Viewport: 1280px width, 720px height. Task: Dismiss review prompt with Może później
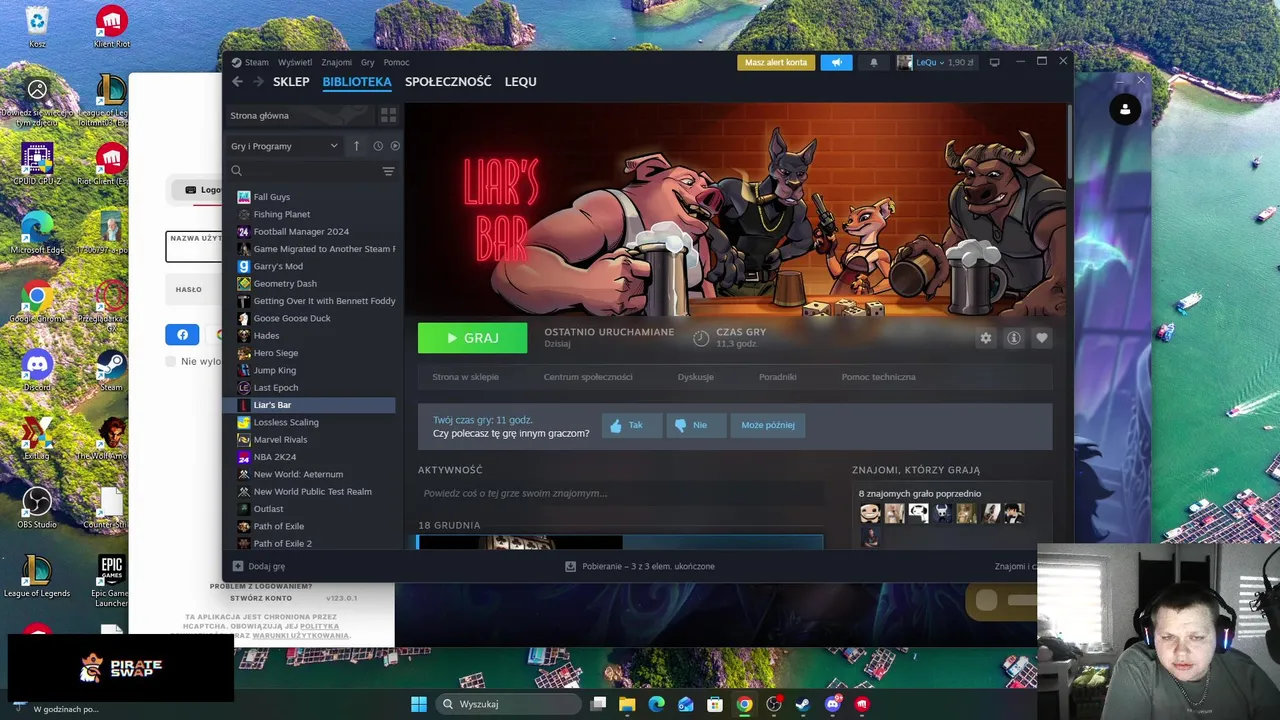pos(768,425)
